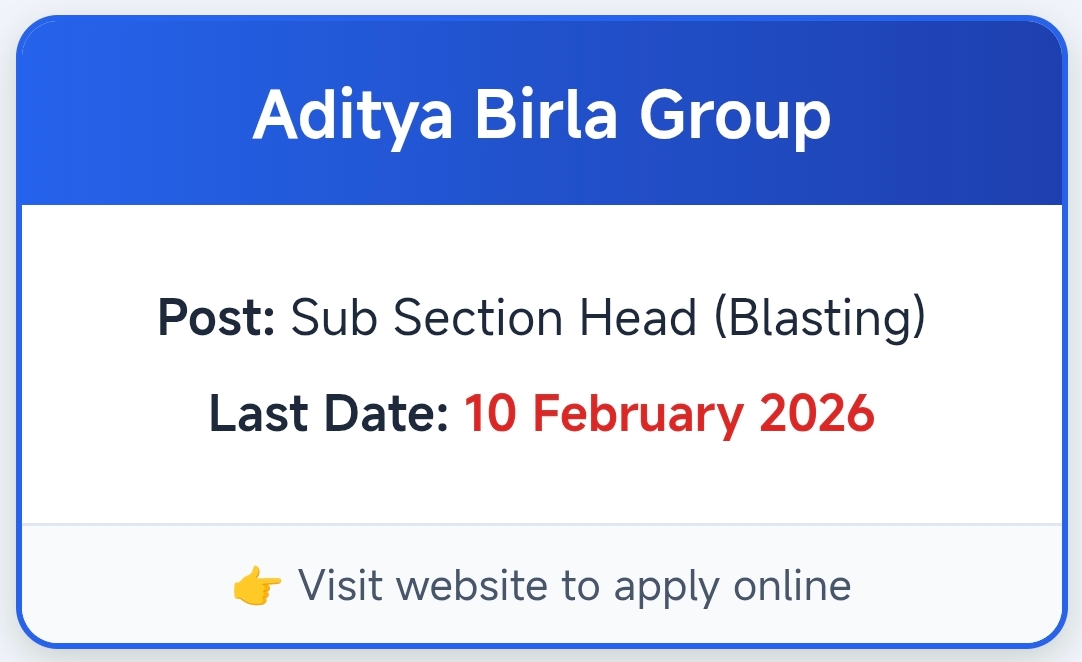This screenshot has height=662, width=1082.
Task: Click the word 'Visit' in the footer
Action: [x=340, y=586]
